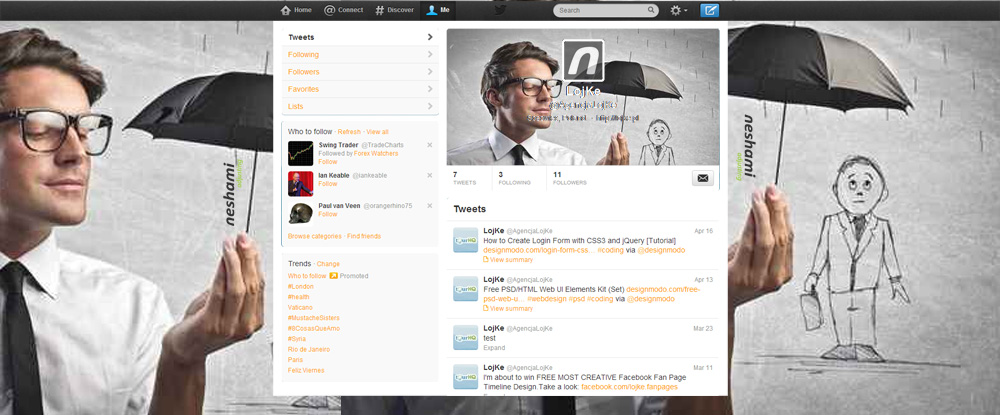Click the Apr 16 timestamp

coord(703,231)
